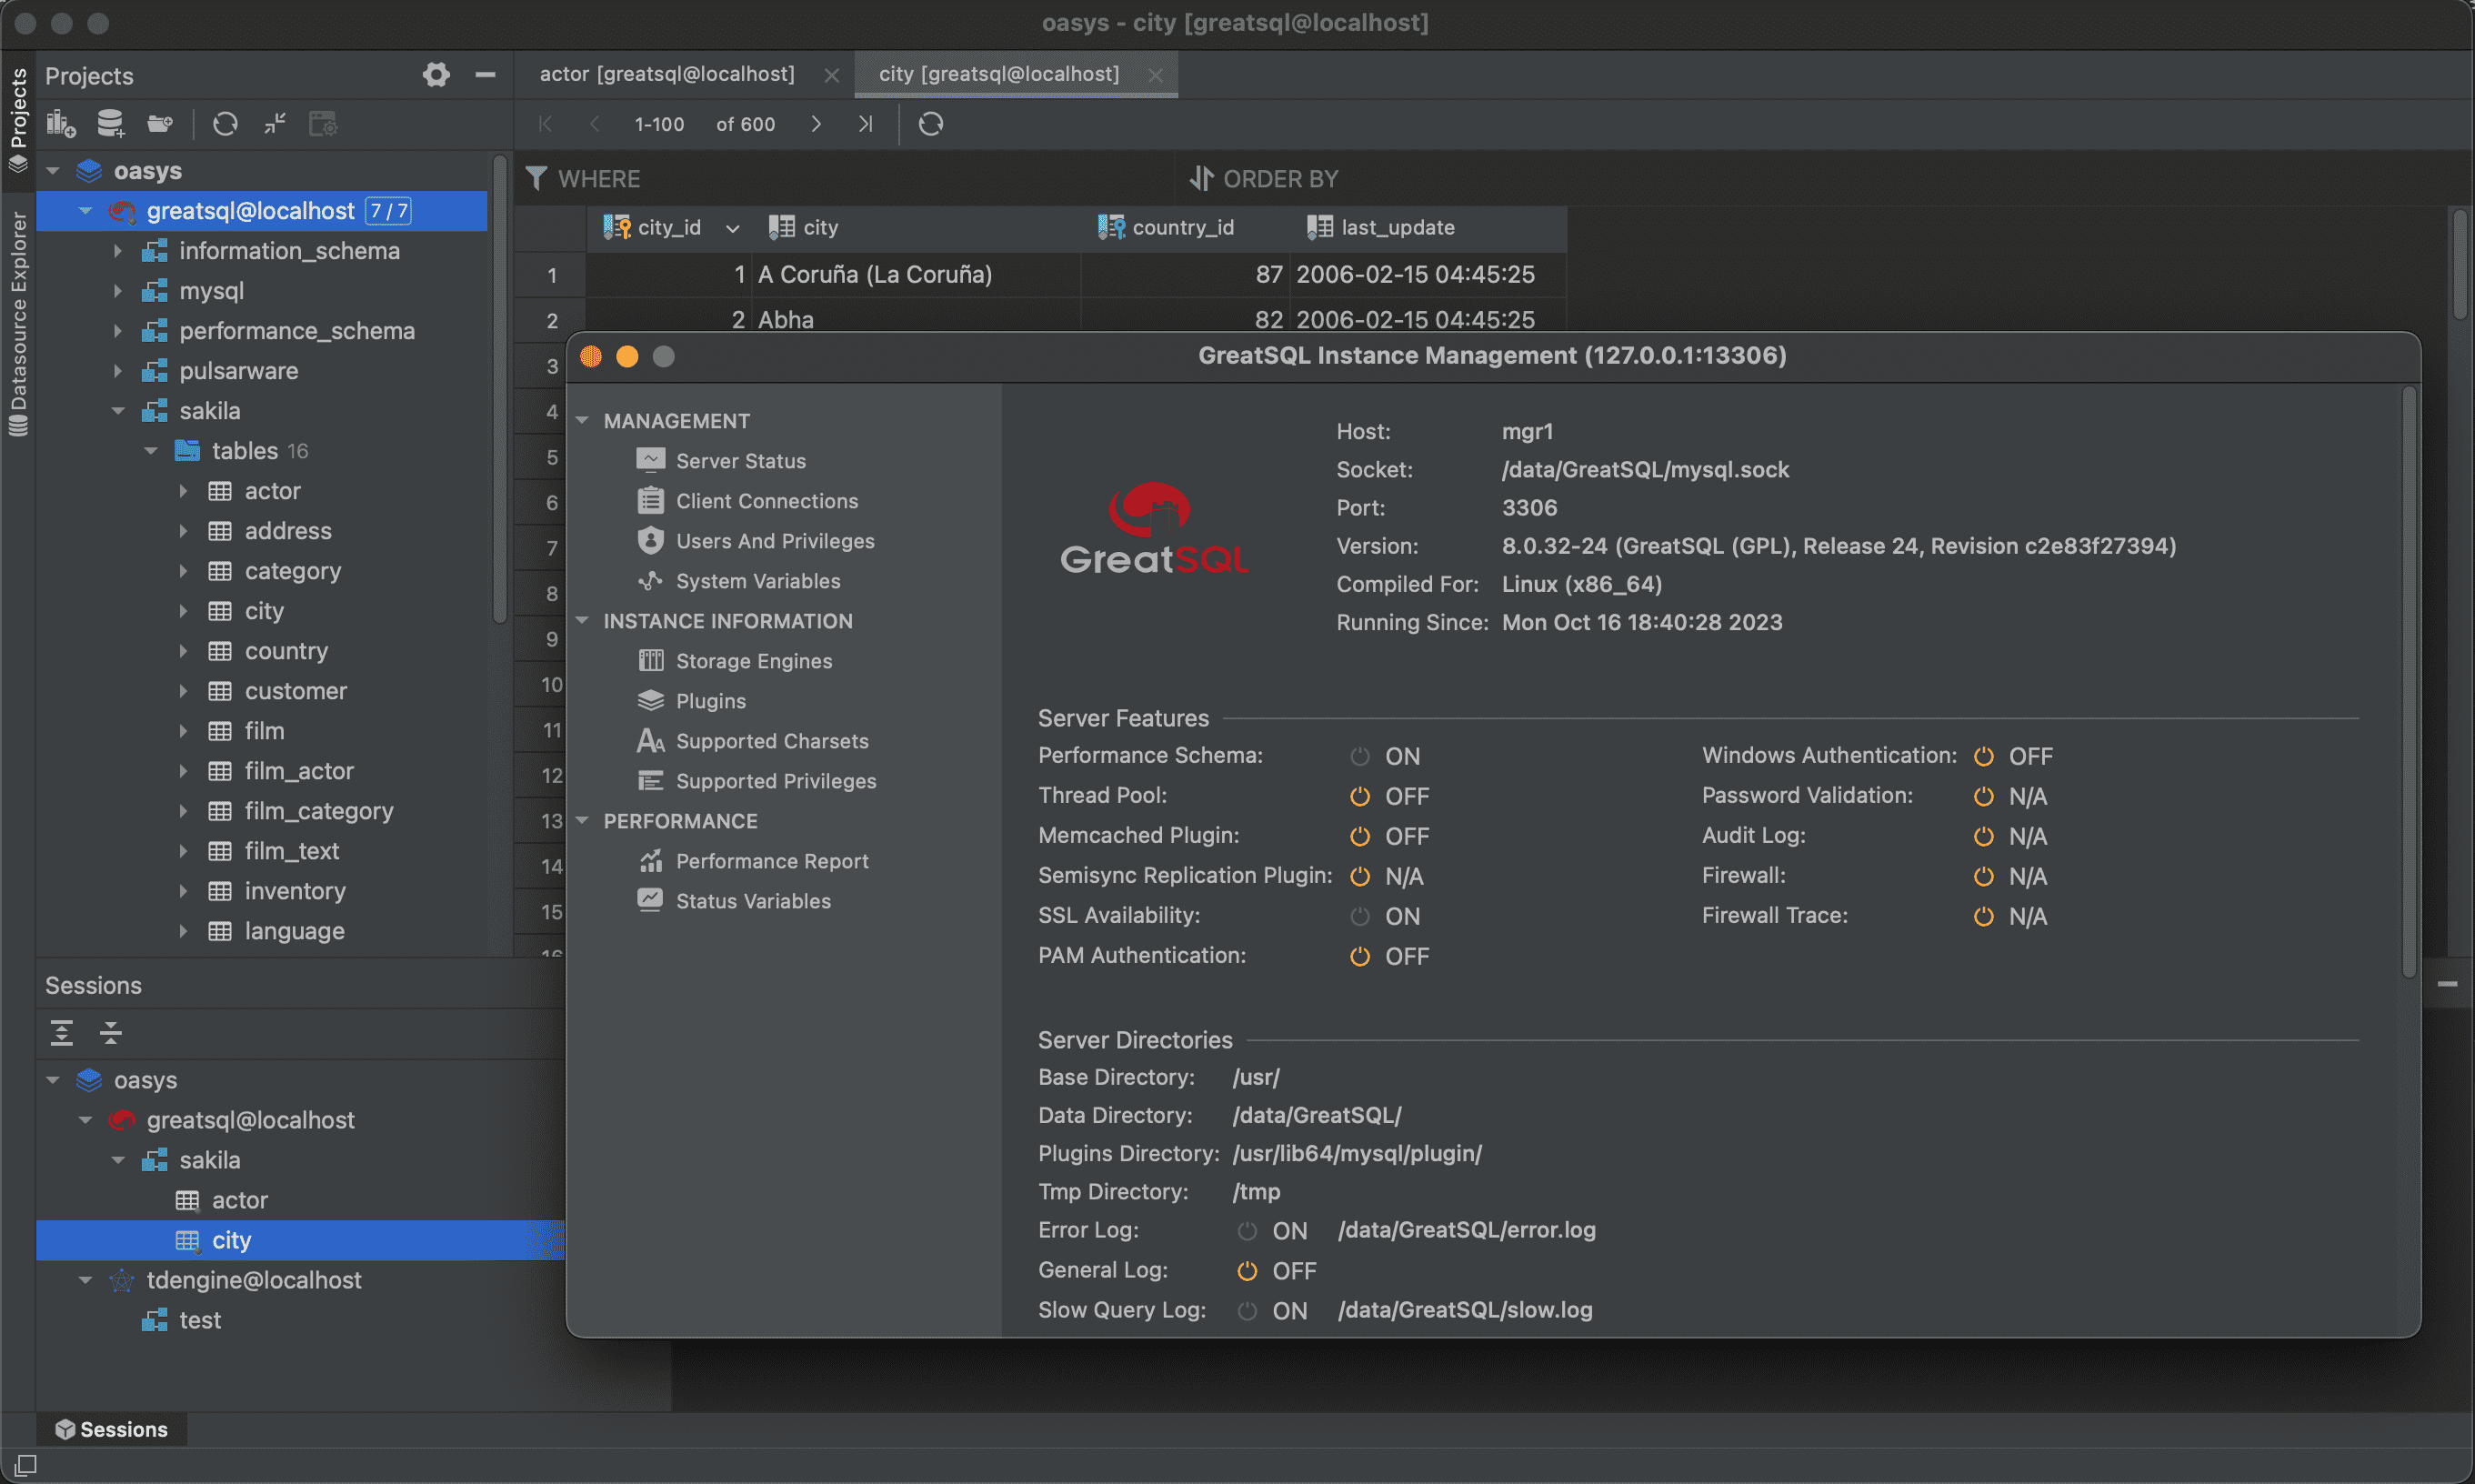
Task: Select pulsarware database node
Action: [x=238, y=371]
